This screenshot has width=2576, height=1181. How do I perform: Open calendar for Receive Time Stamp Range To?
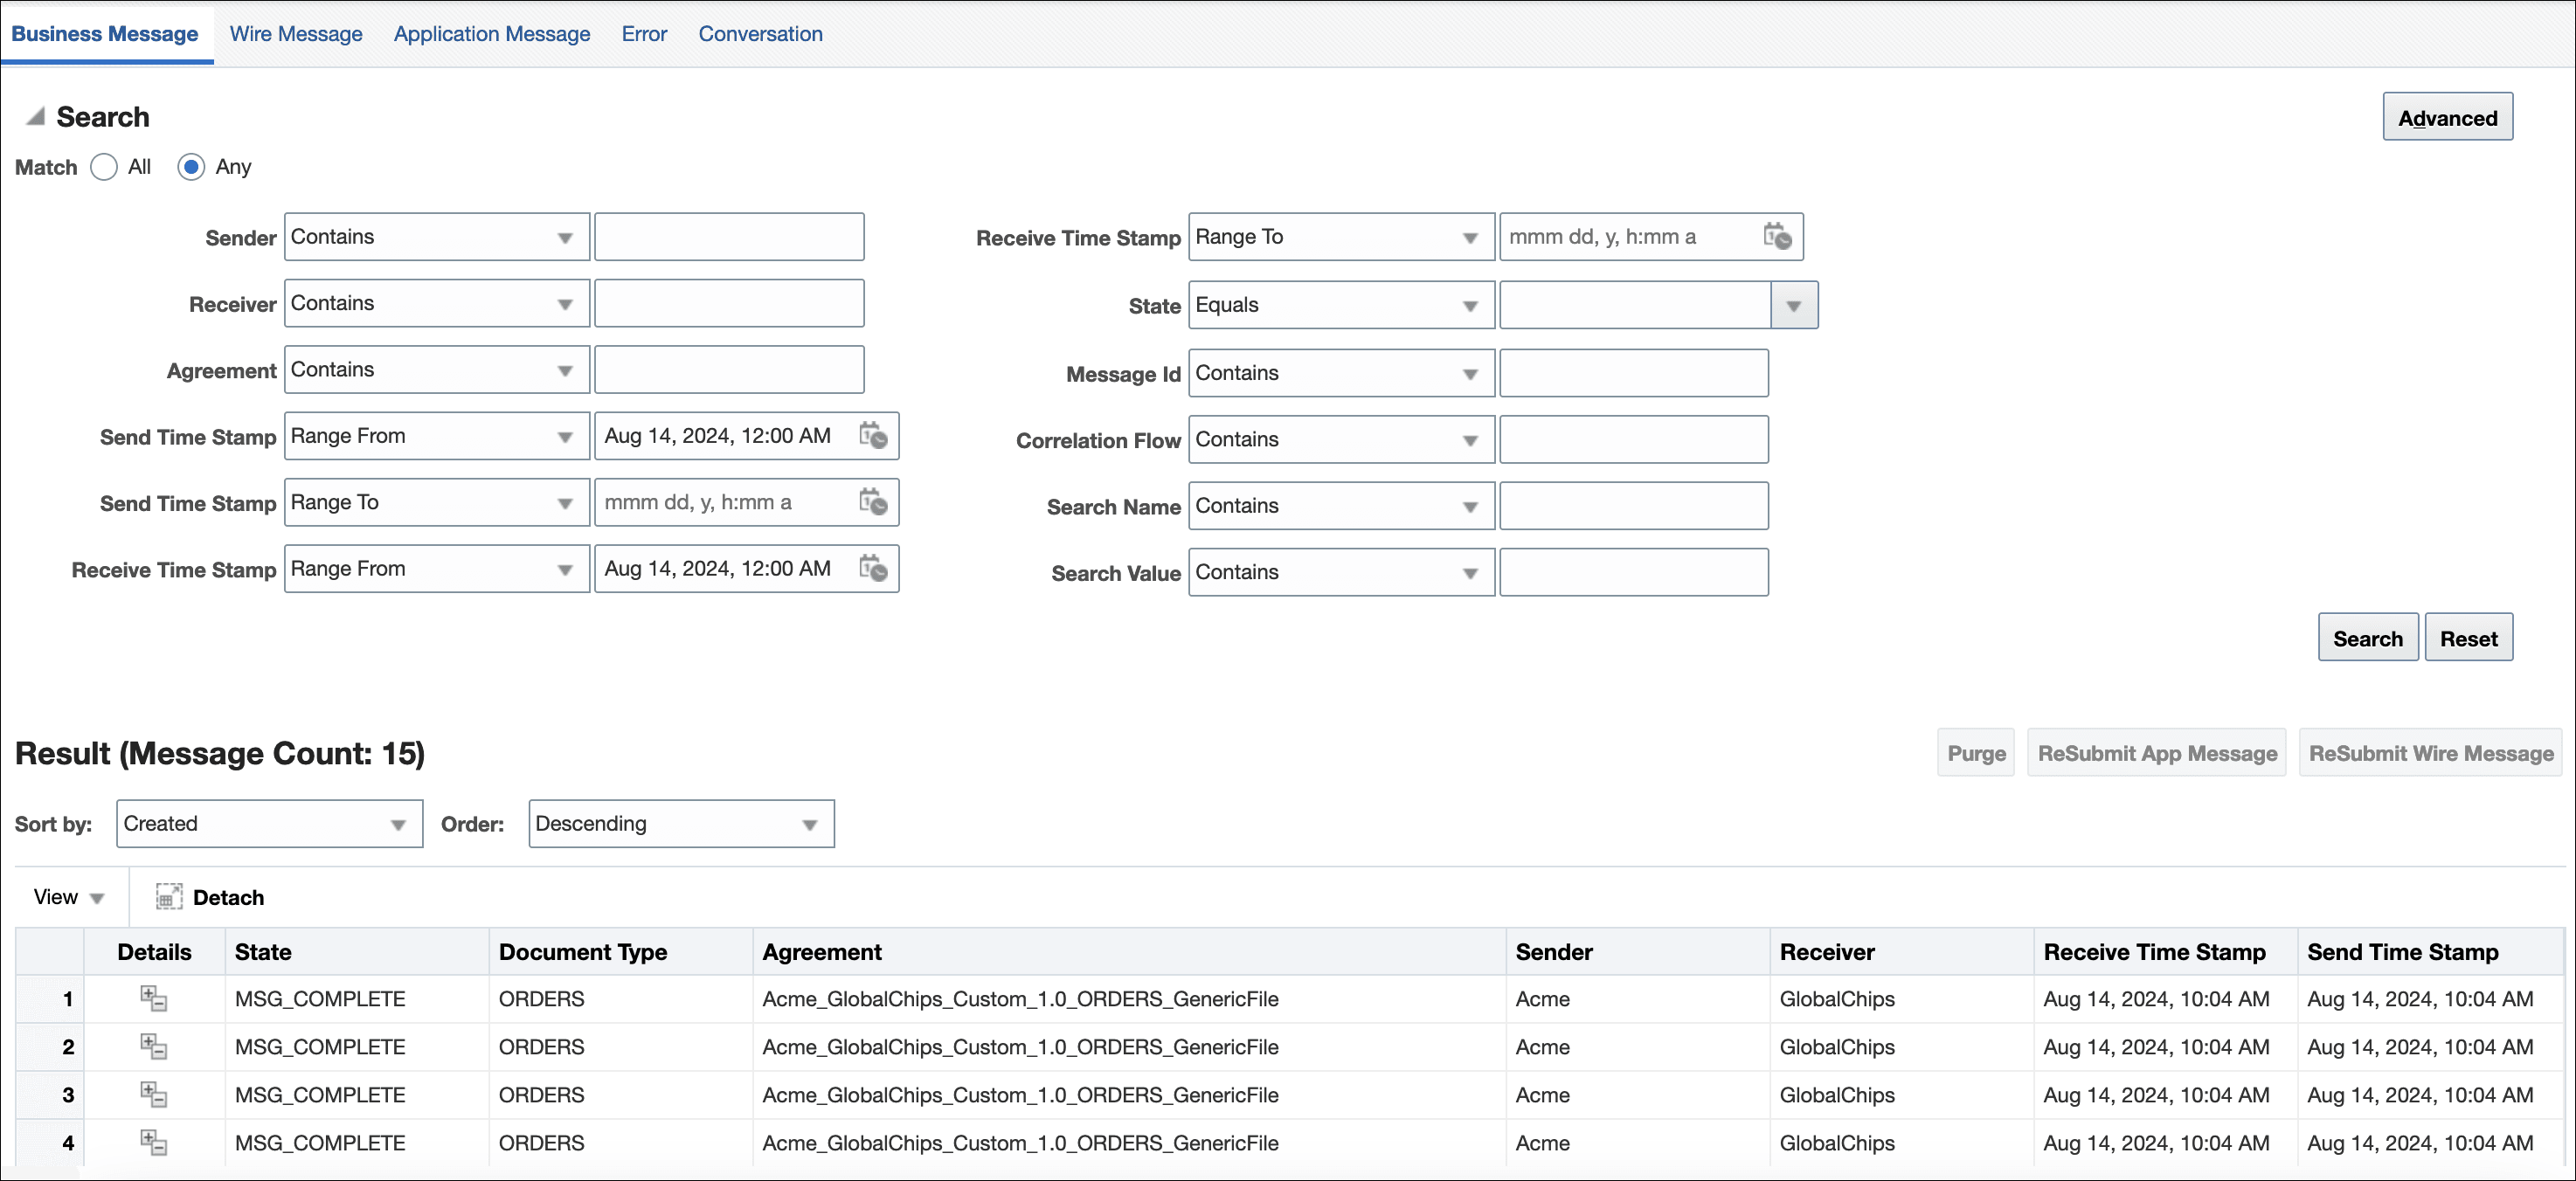pyautogui.click(x=1777, y=236)
